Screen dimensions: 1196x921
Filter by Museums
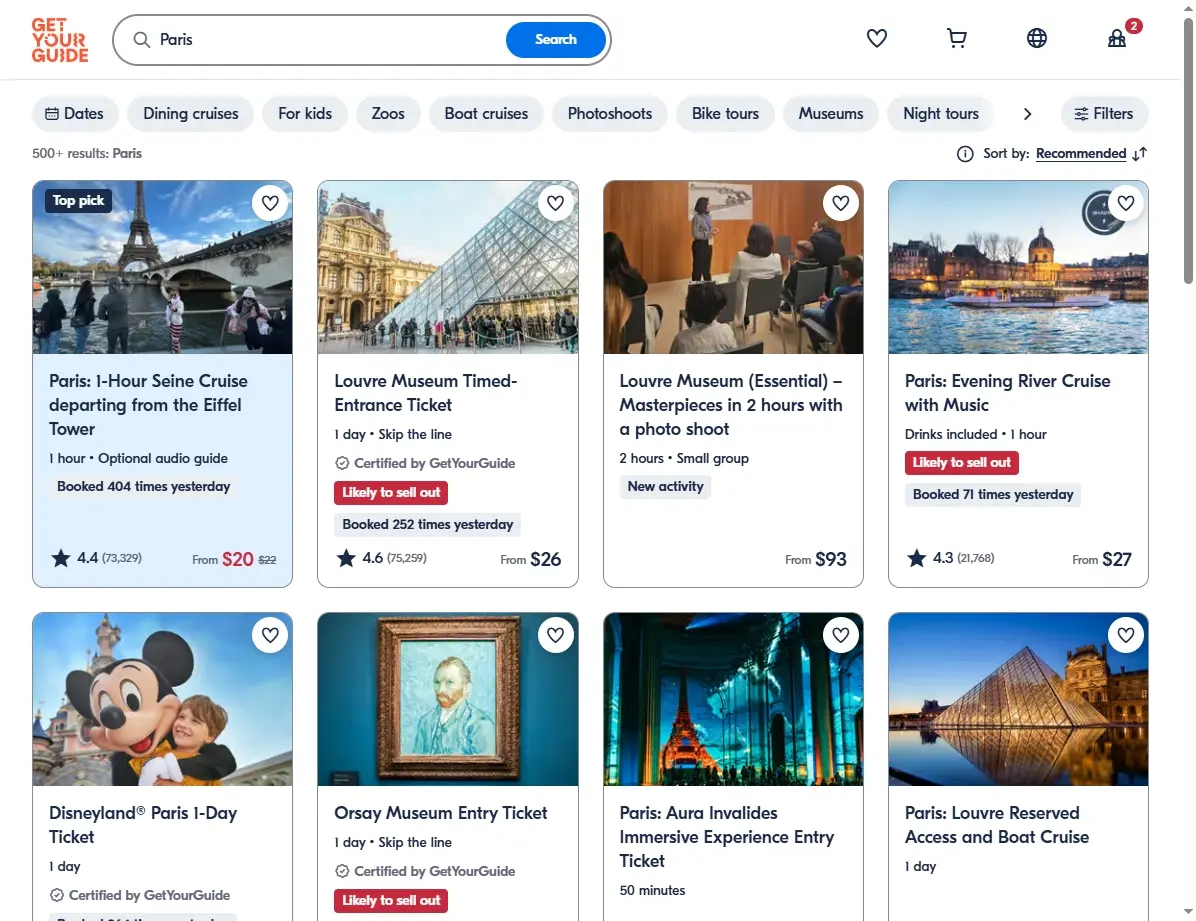click(831, 114)
